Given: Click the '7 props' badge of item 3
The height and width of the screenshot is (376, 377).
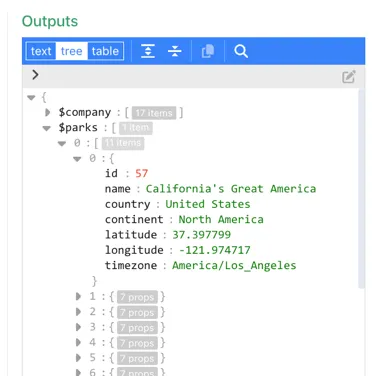Looking at the screenshot, I should (137, 327).
